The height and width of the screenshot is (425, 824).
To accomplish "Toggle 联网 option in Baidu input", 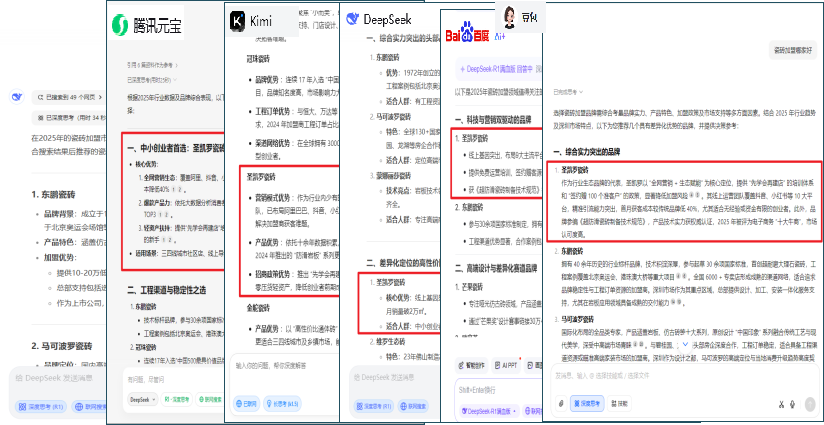I will click(532, 410).
